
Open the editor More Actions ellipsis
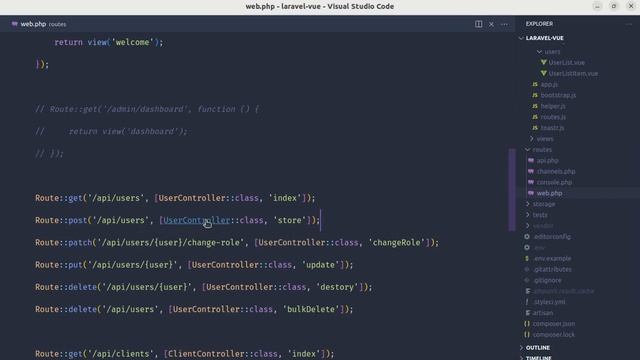(x=504, y=24)
